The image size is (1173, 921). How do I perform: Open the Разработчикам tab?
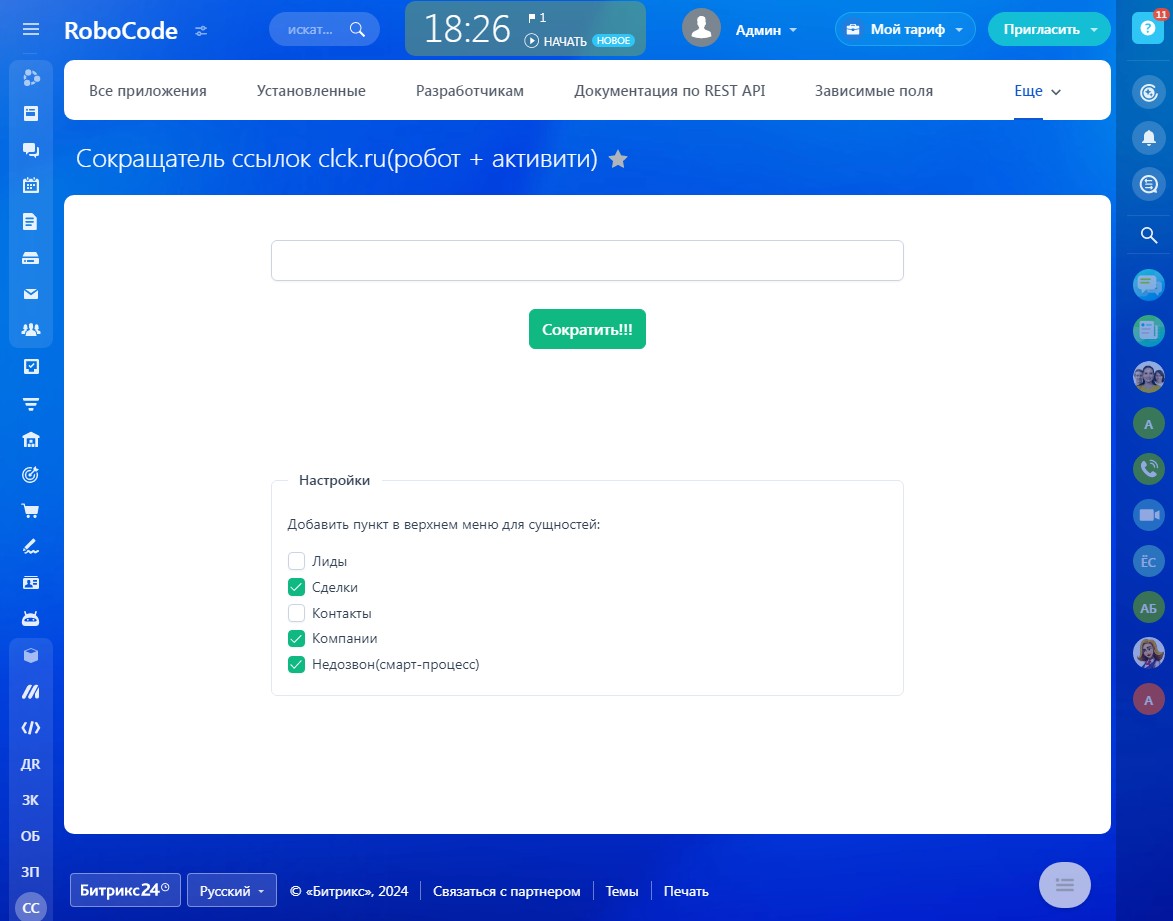pos(470,91)
